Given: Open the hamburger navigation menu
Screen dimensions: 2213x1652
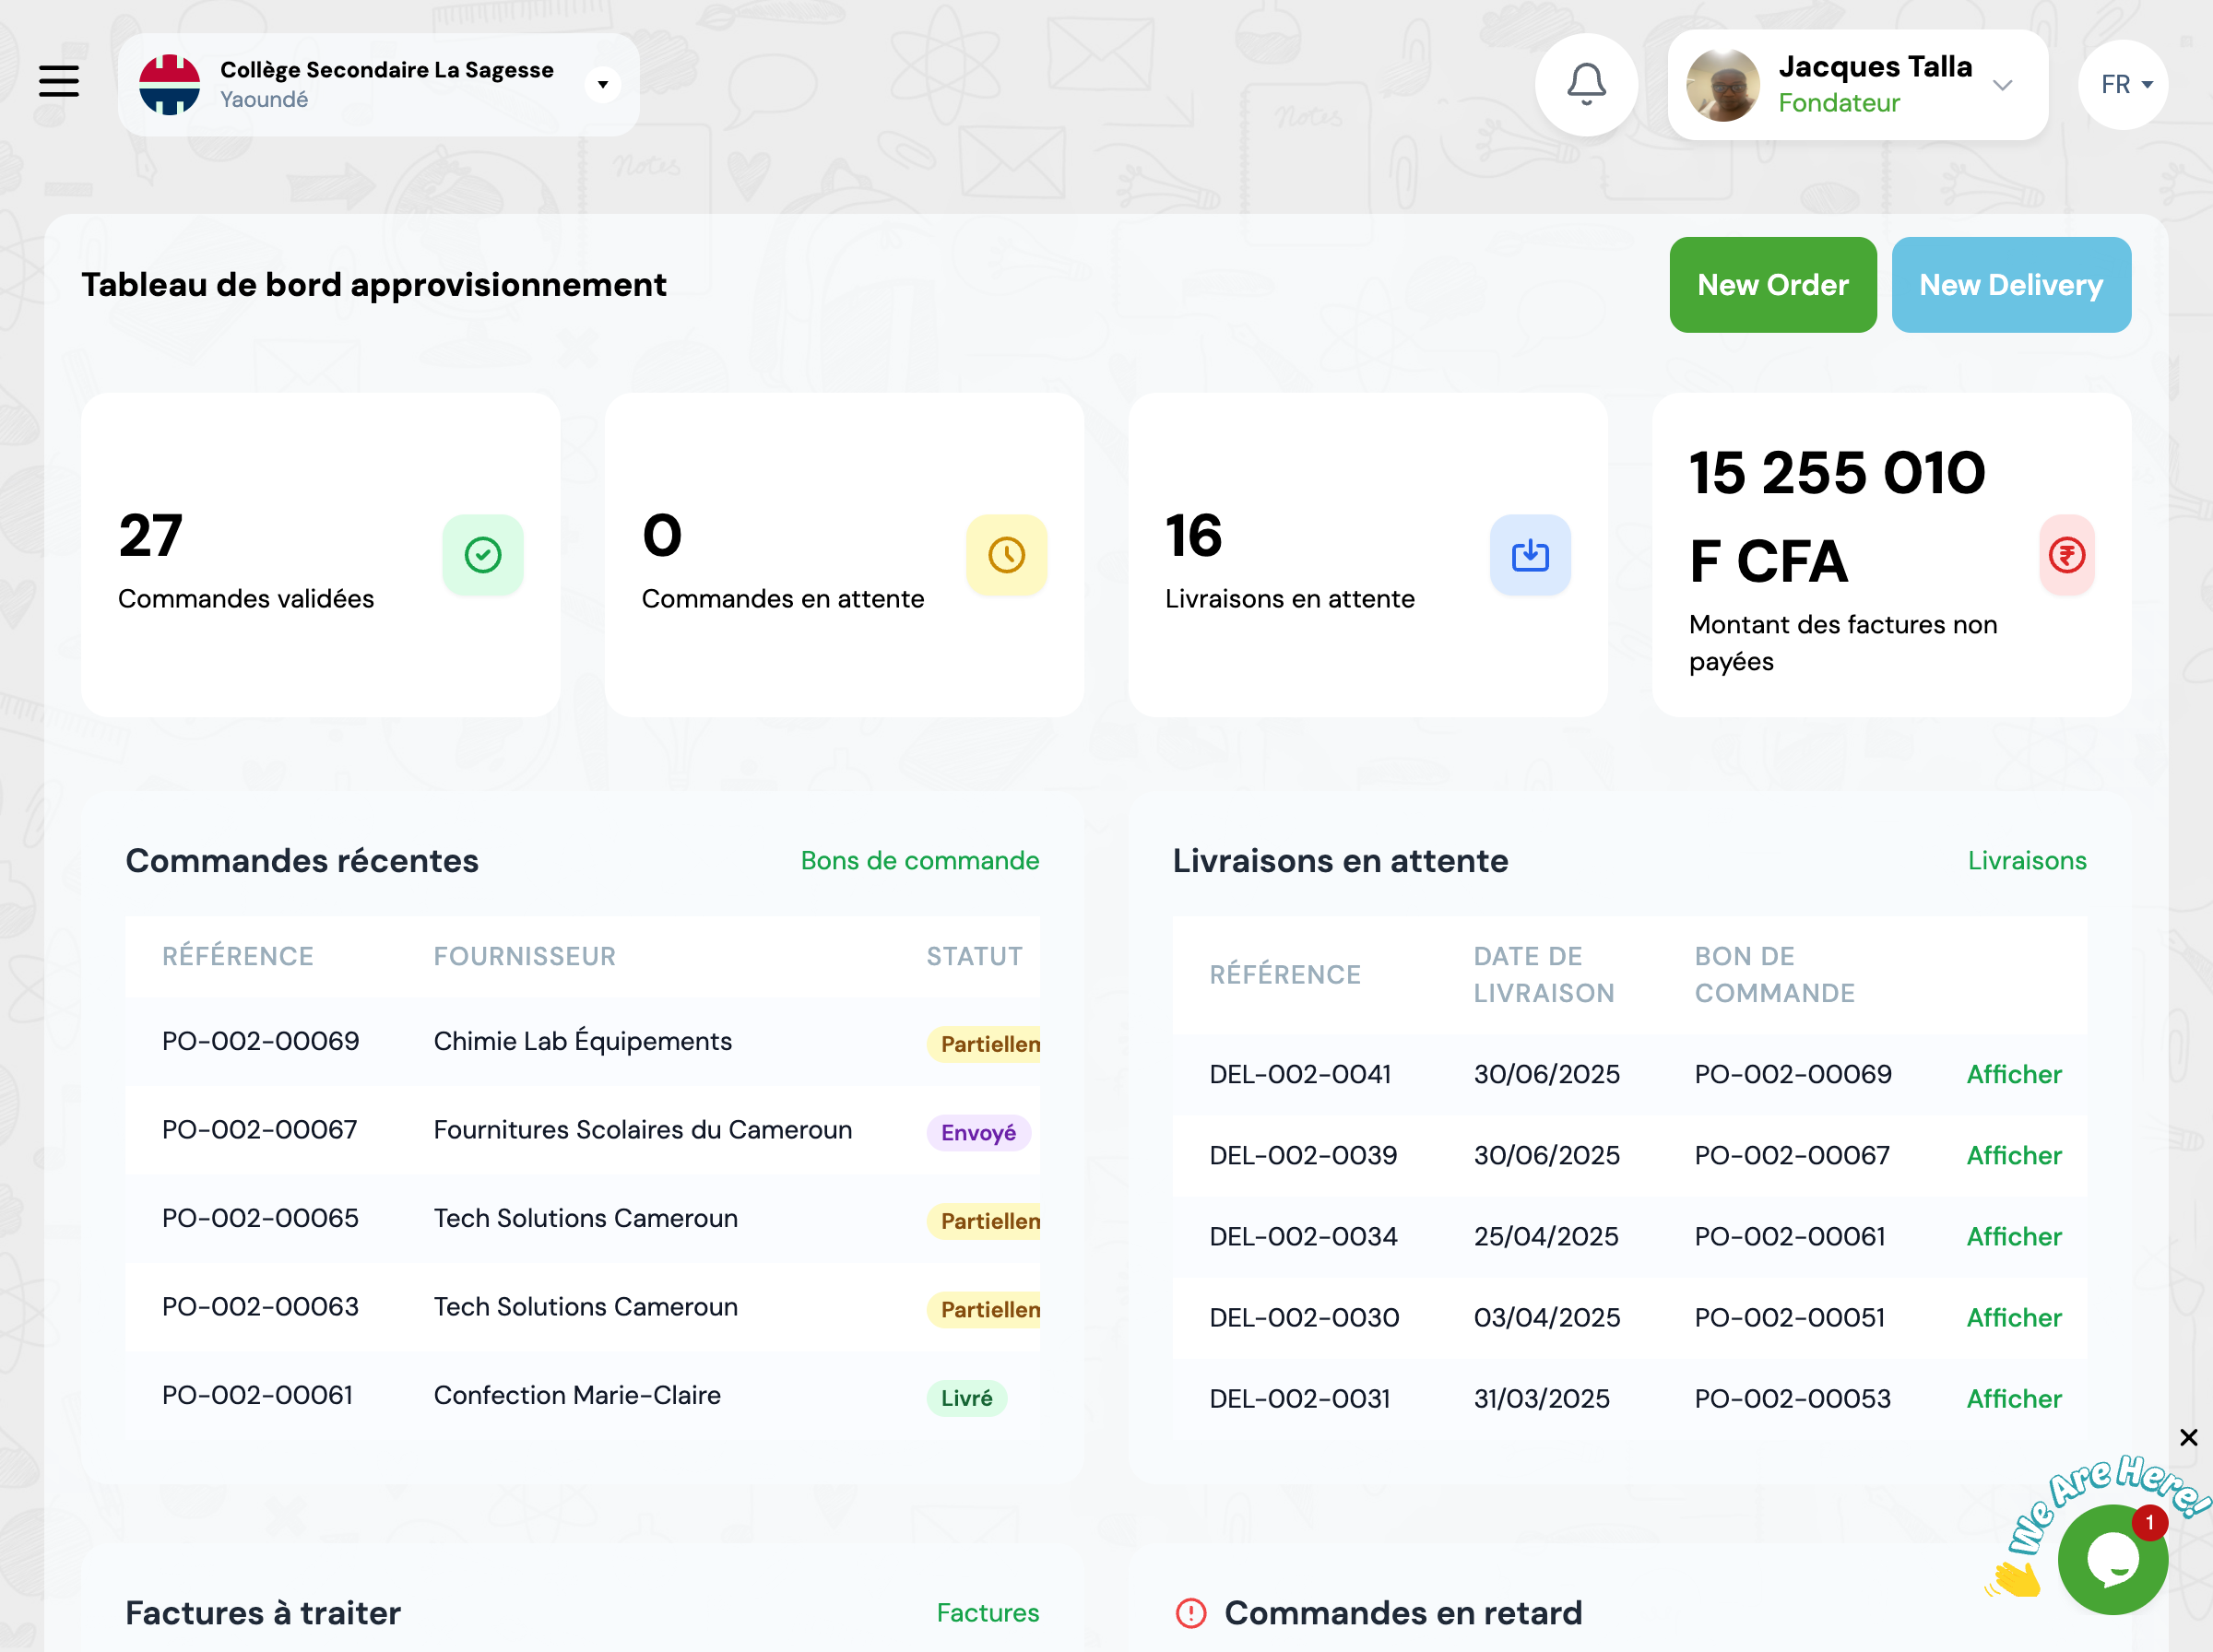Looking at the screenshot, I should coord(59,81).
